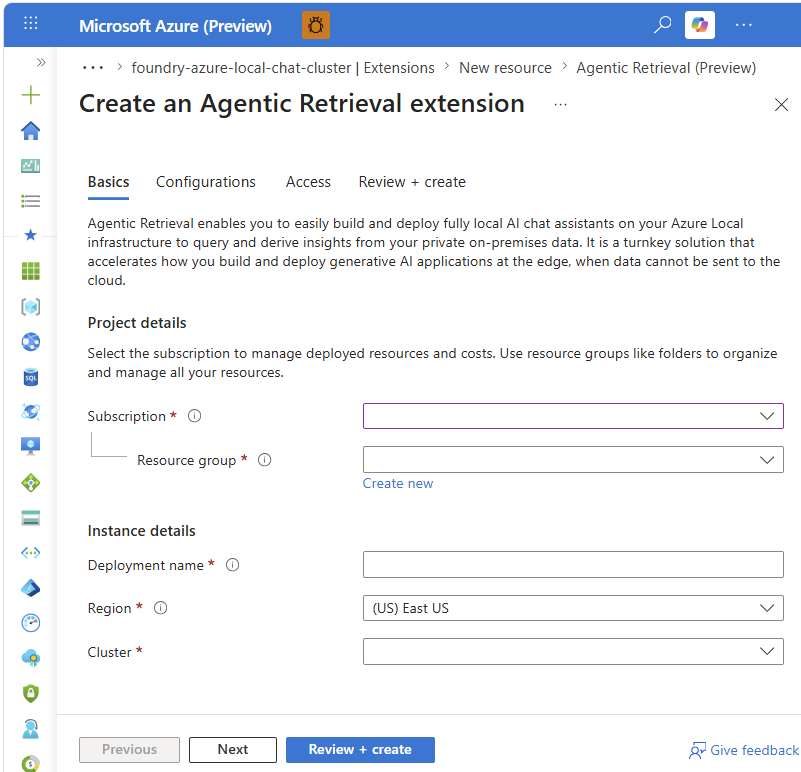The width and height of the screenshot is (801, 772).
Task: Open Azure Cosmos DB planet icon
Action: [x=31, y=412]
